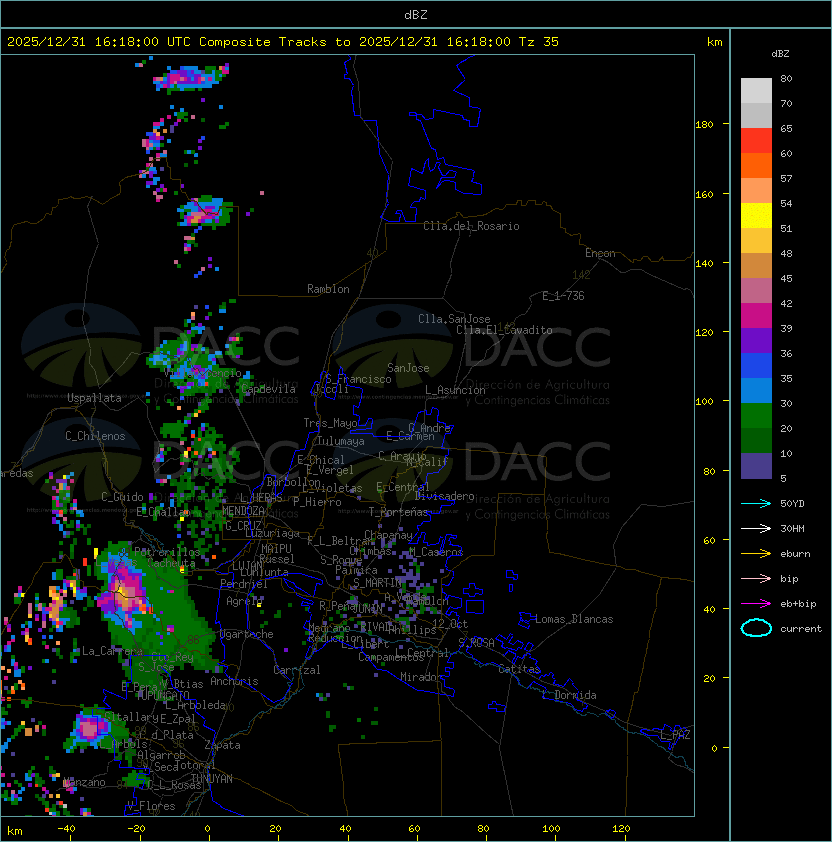Click the TUPUNGATO place label

(x=163, y=695)
